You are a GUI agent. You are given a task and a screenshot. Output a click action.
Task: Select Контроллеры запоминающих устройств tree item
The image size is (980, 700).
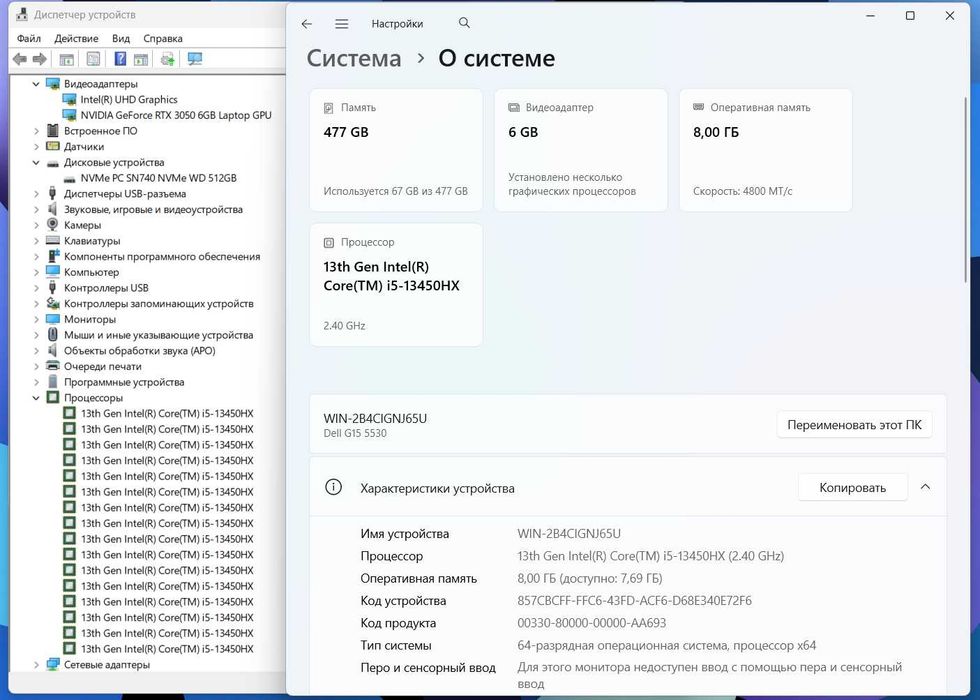click(x=159, y=304)
